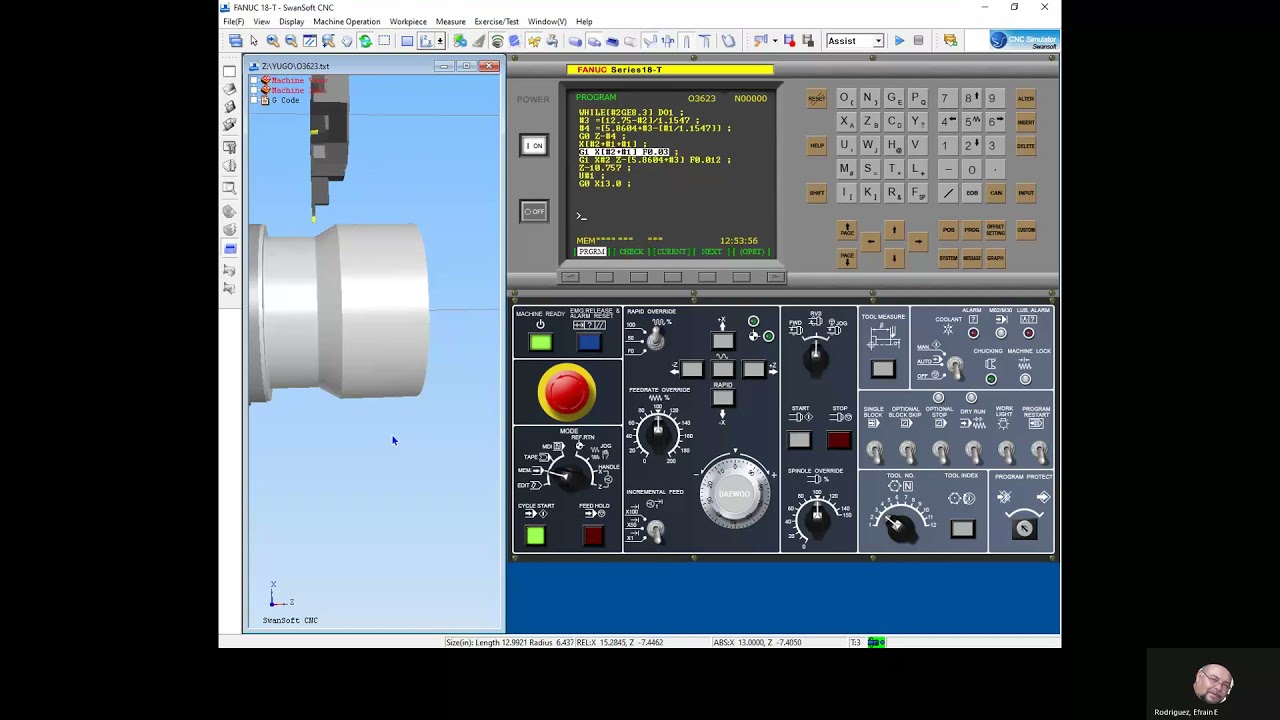1280x720 pixels.
Task: Click the green rotate view toolbar icon
Action: (x=365, y=41)
